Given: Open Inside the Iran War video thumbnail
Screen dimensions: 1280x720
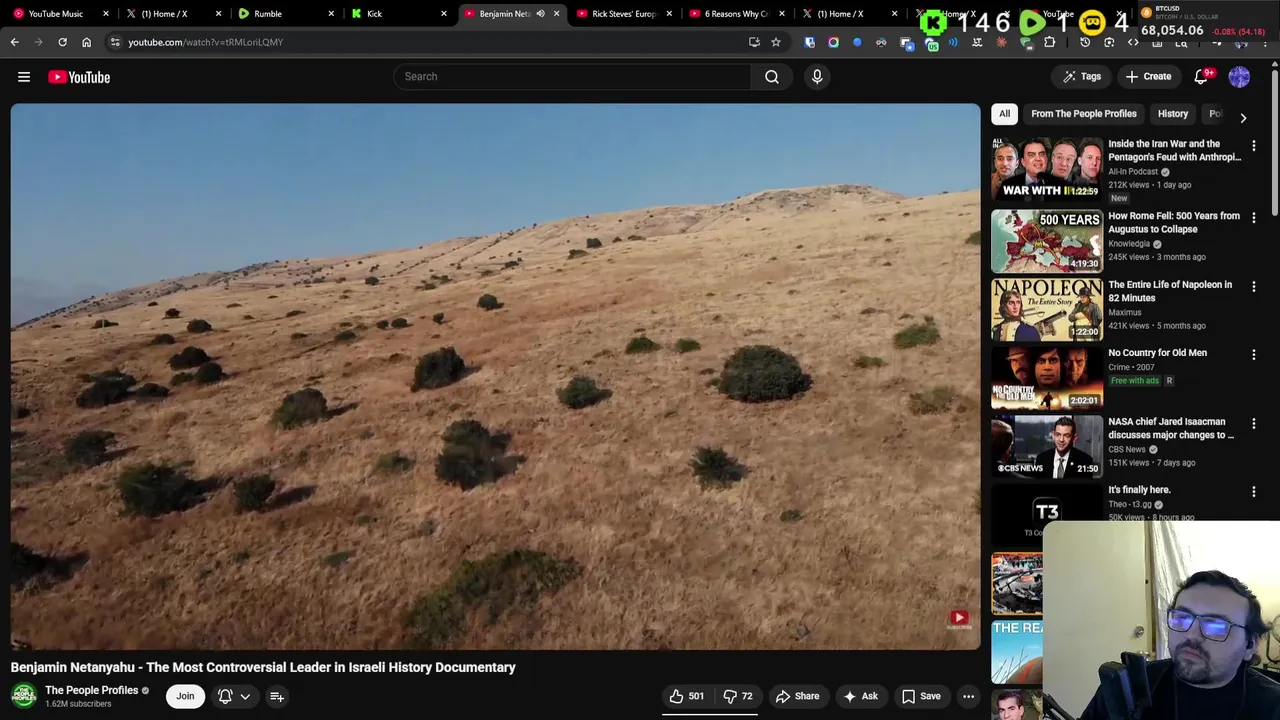Looking at the screenshot, I should tap(1047, 169).
